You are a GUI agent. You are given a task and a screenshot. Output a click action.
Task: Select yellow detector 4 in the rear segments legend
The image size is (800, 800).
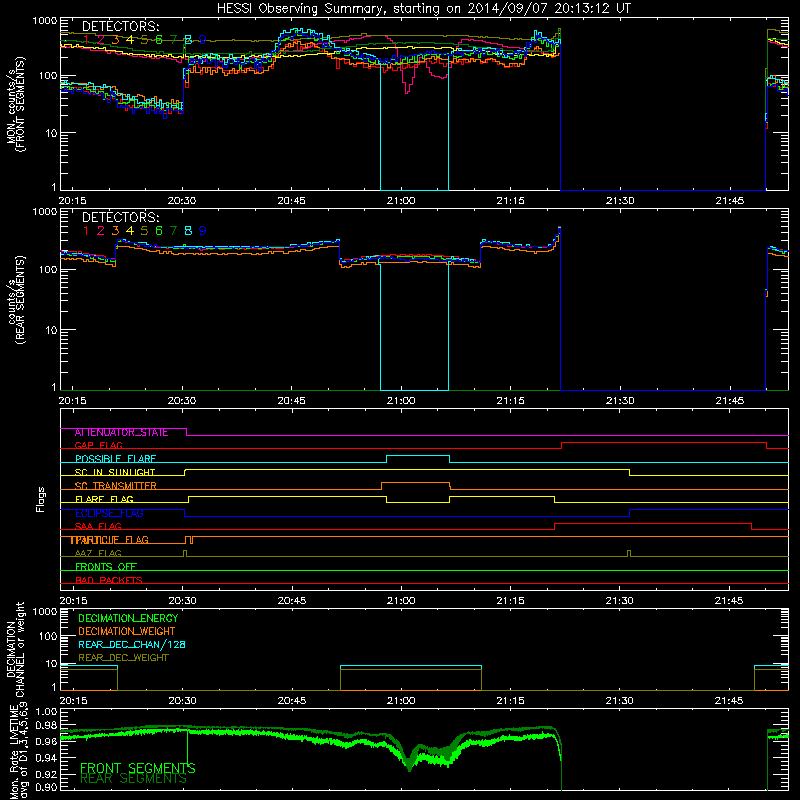click(130, 231)
